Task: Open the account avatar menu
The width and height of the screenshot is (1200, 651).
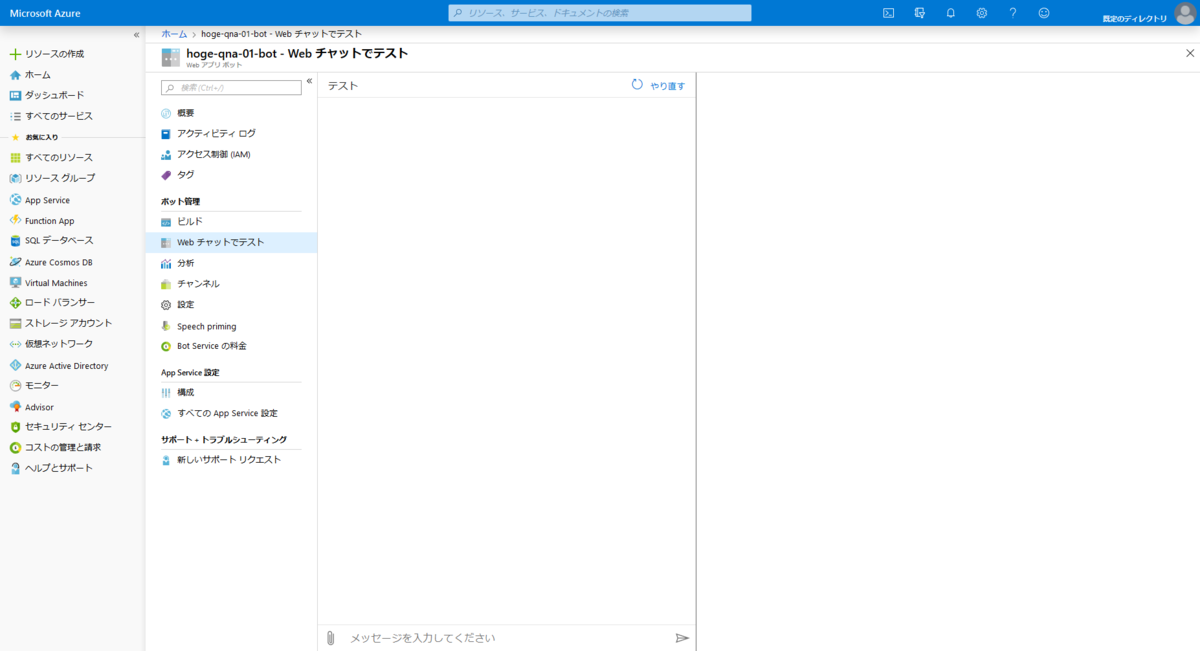Action: click(1184, 13)
